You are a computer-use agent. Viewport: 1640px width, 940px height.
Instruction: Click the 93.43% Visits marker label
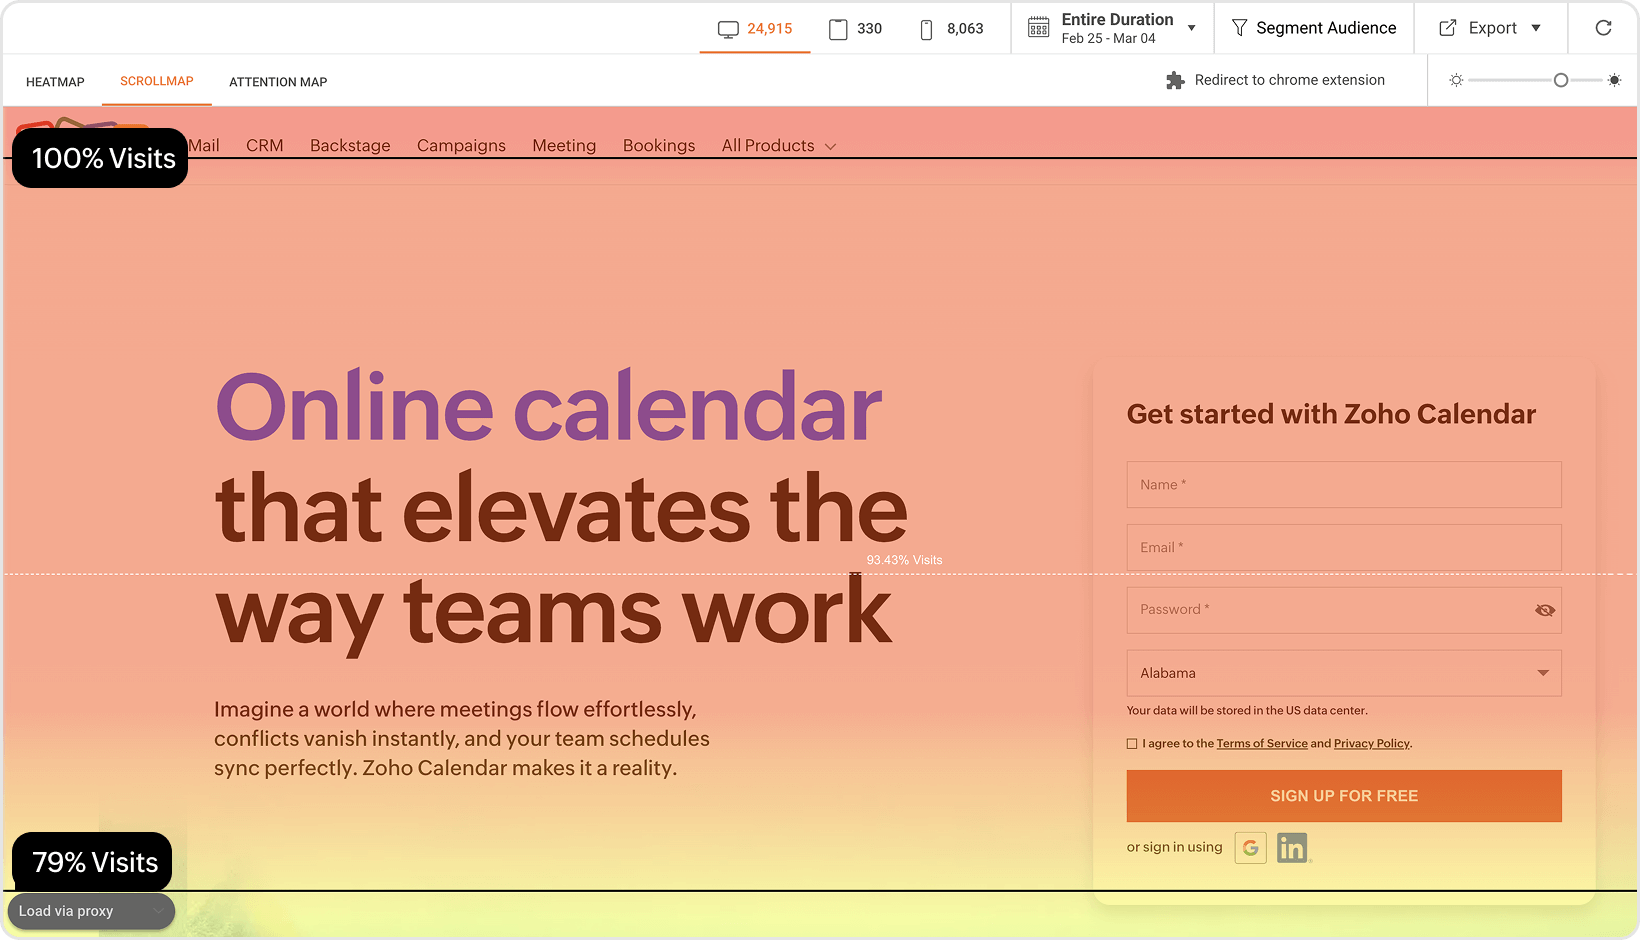905,560
